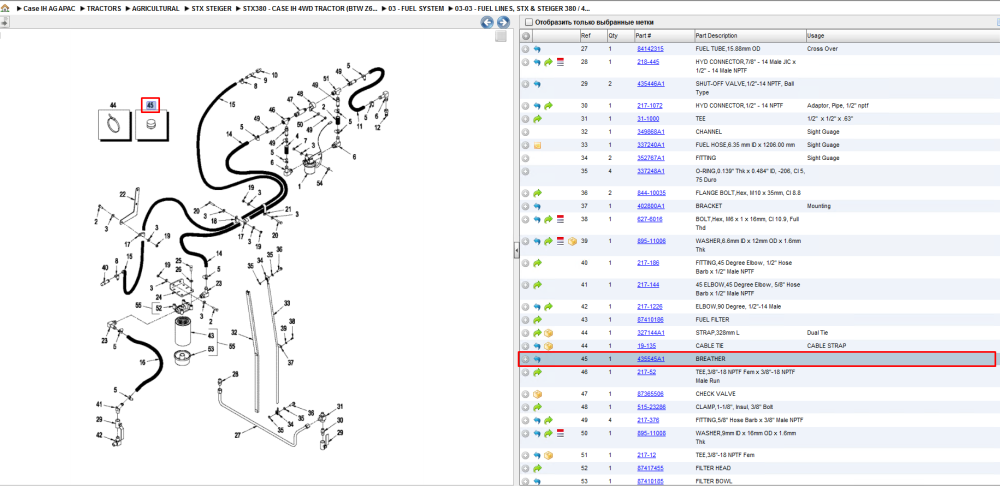Go to the catalog home icon
This screenshot has height=486, width=1000.
point(5,8)
